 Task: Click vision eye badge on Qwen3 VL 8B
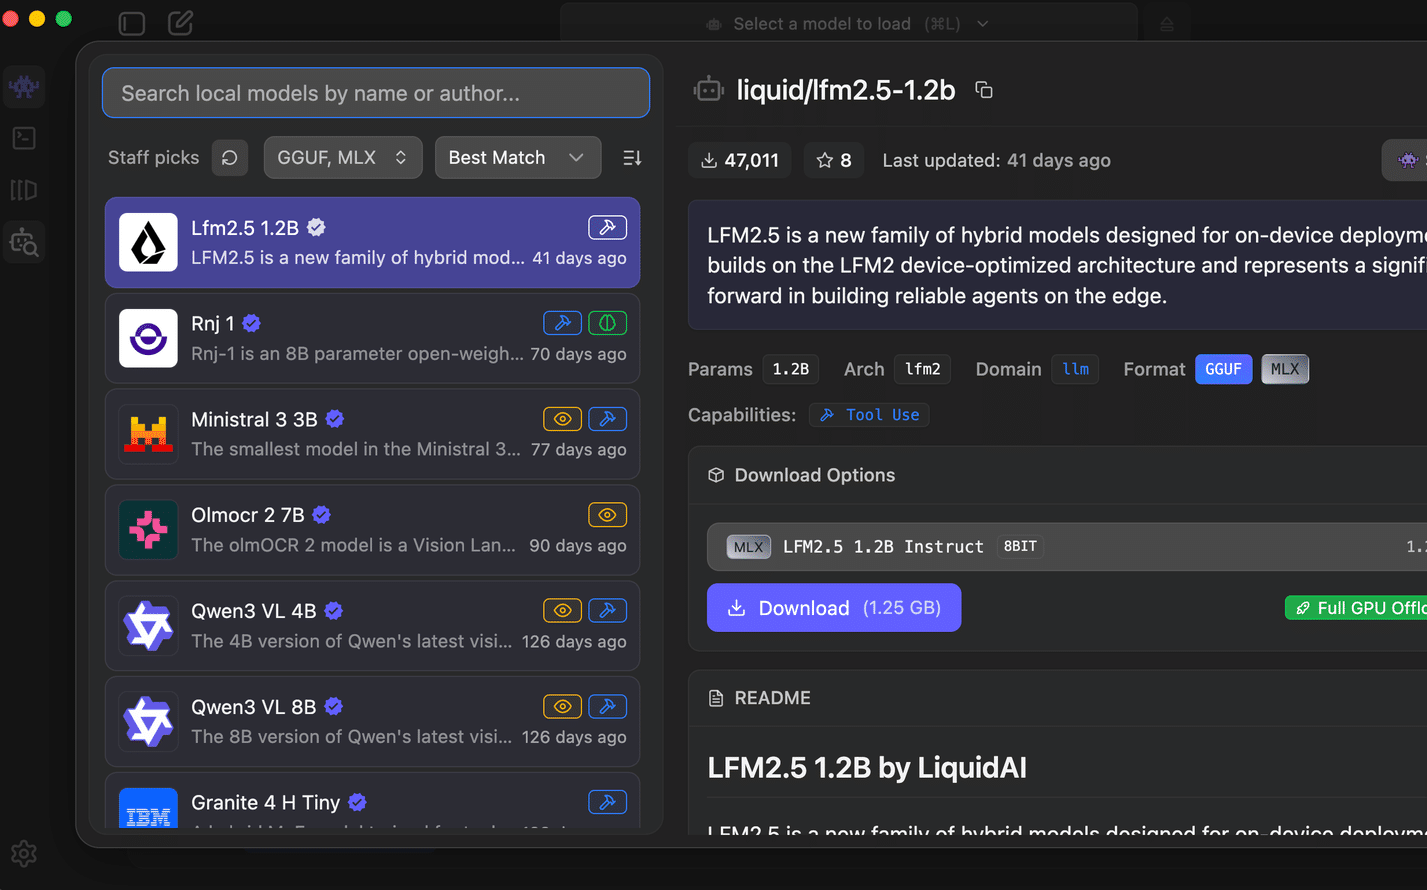pyautogui.click(x=562, y=707)
